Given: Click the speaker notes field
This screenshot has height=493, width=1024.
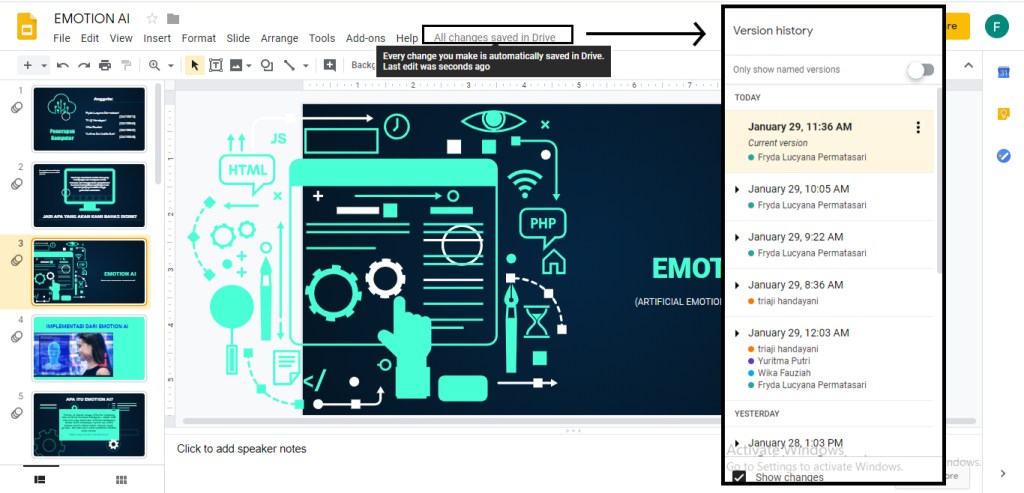Looking at the screenshot, I should coord(400,449).
